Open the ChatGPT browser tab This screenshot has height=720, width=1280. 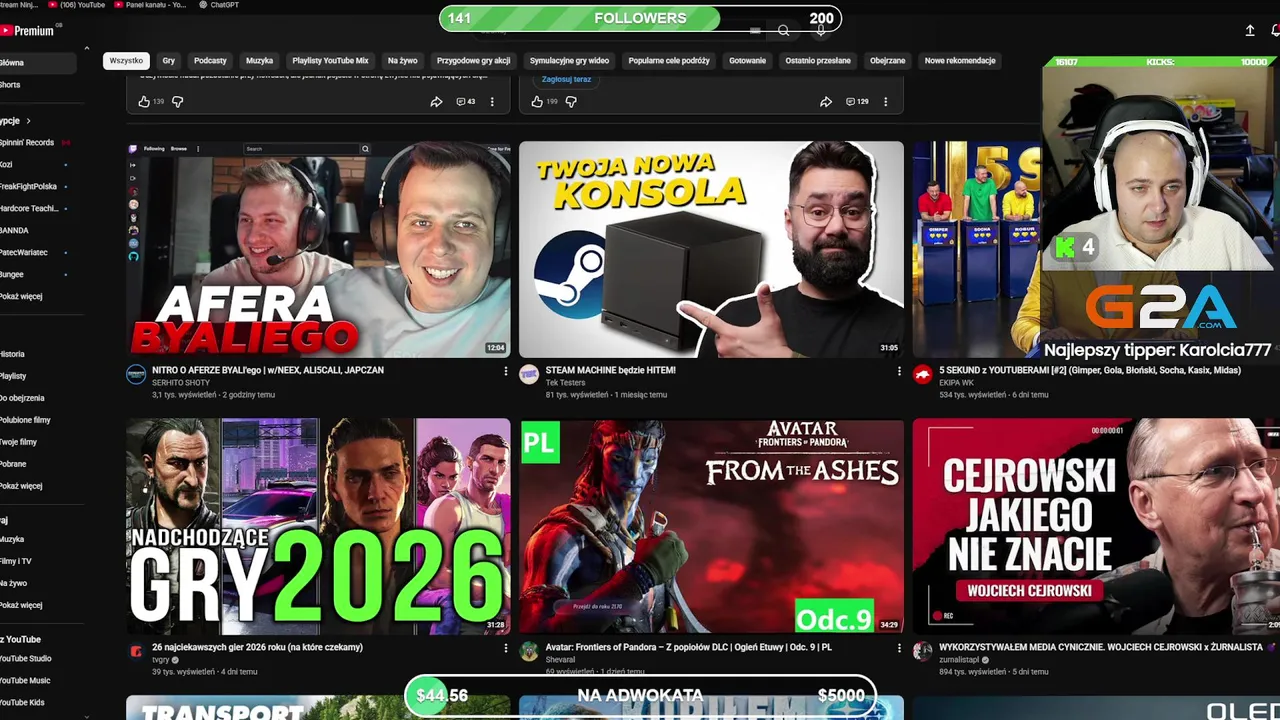point(219,5)
